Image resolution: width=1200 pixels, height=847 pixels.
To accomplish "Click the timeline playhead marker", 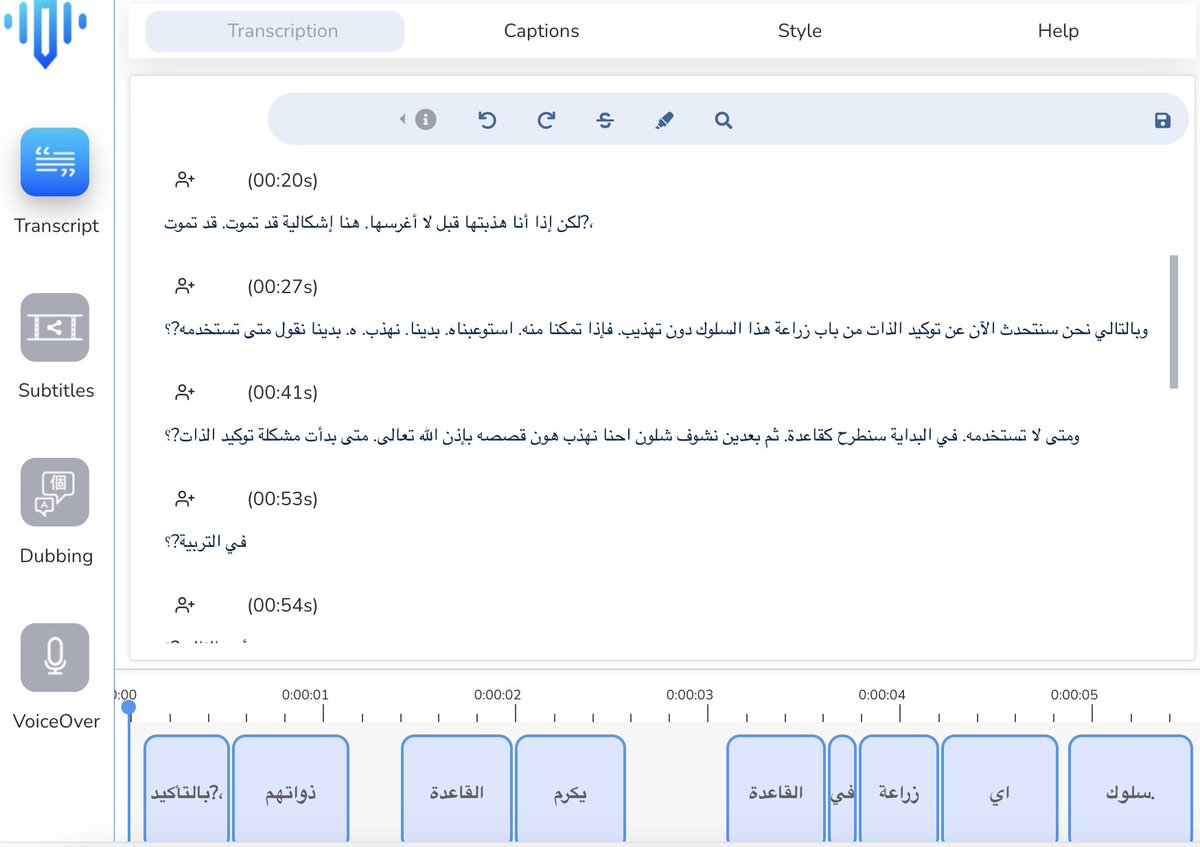I will point(128,708).
